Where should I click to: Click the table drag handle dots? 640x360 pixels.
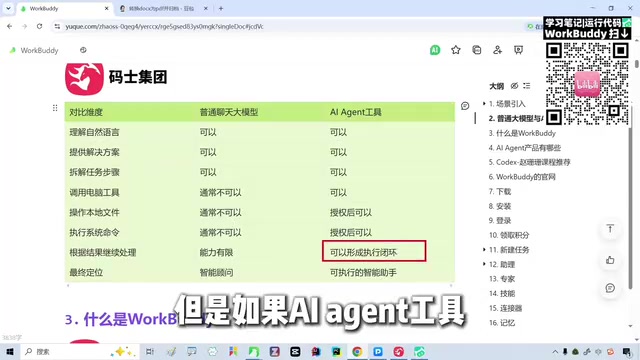[x=55, y=108]
